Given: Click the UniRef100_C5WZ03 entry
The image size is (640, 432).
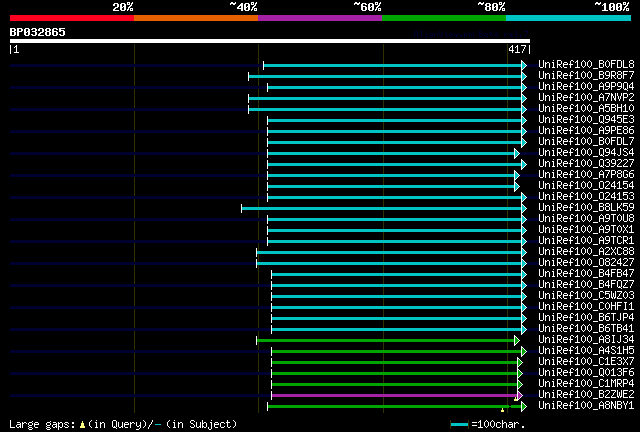Looking at the screenshot, I should click(586, 296).
